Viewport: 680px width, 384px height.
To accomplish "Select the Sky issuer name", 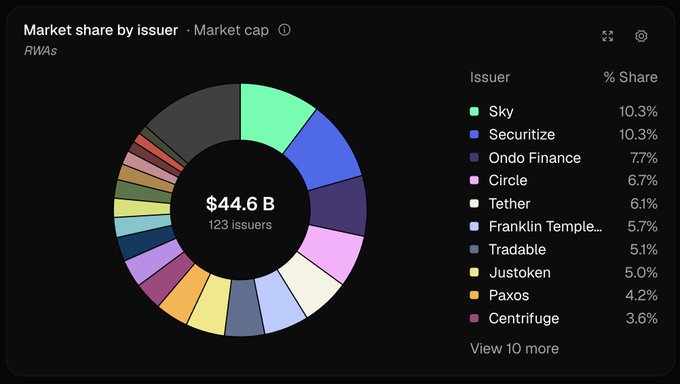I will pos(501,112).
